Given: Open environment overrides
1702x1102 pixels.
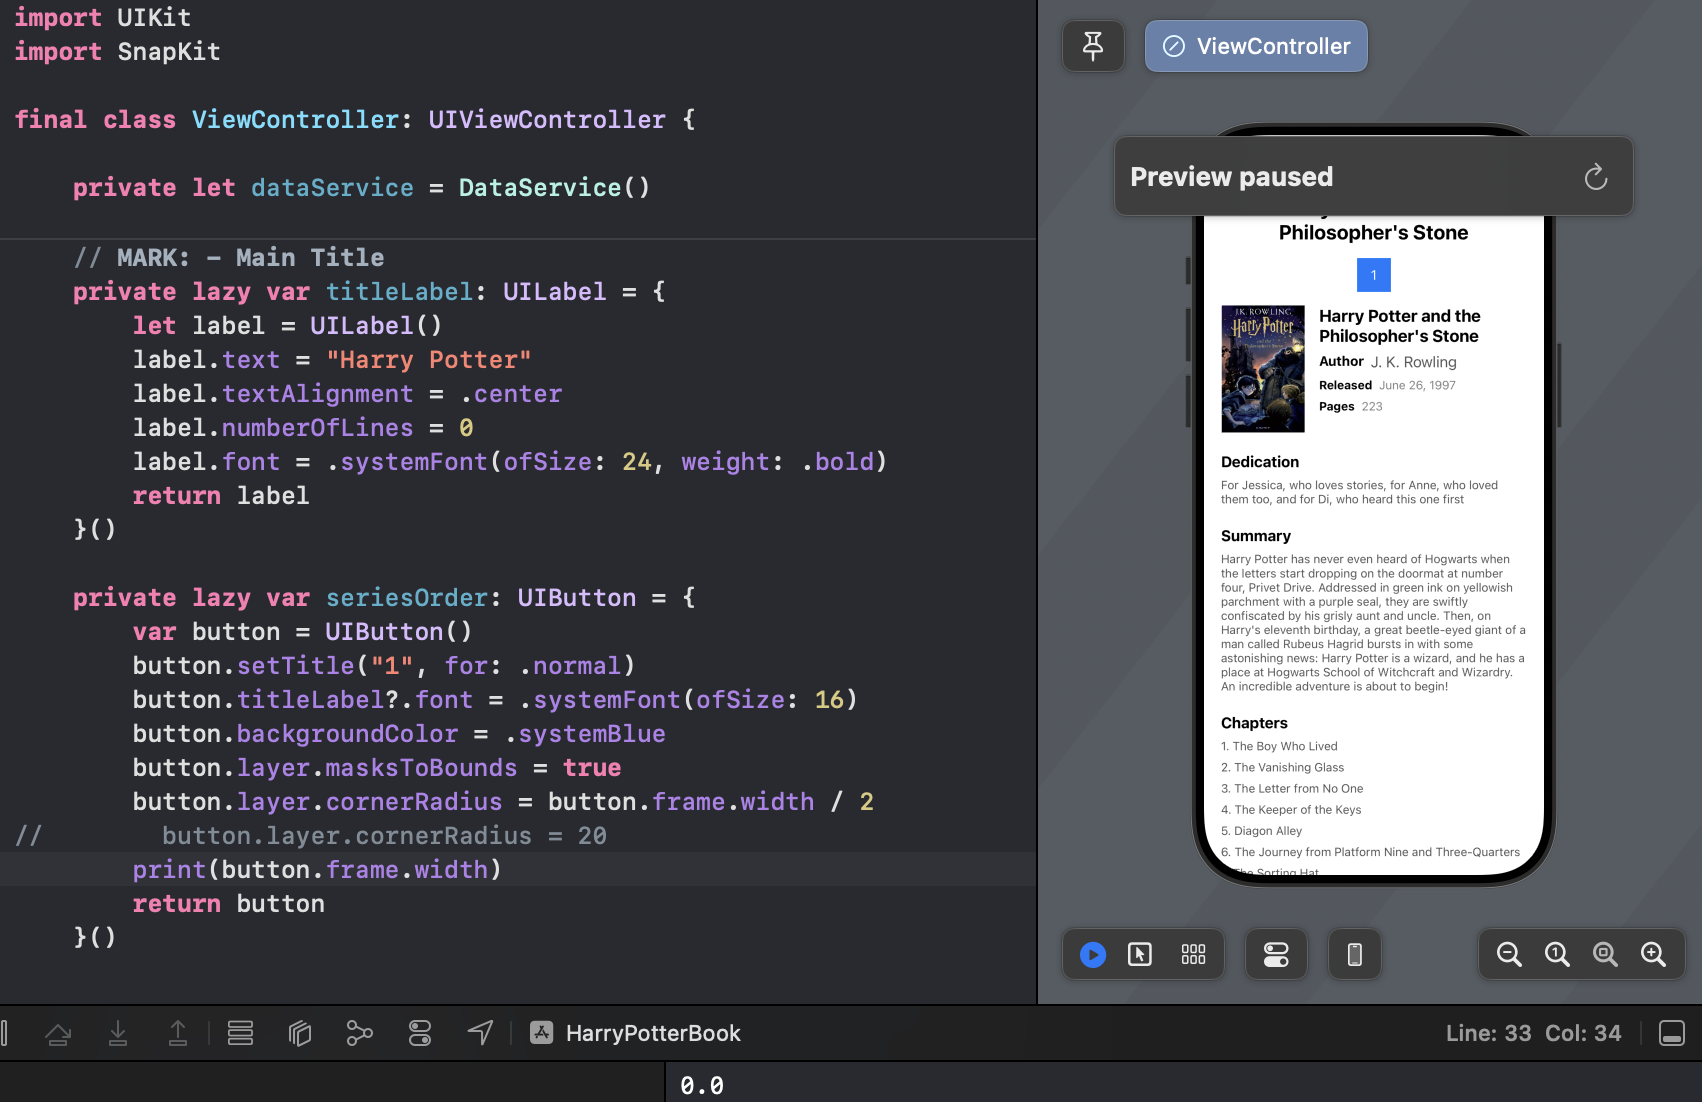Looking at the screenshot, I should pos(420,1033).
